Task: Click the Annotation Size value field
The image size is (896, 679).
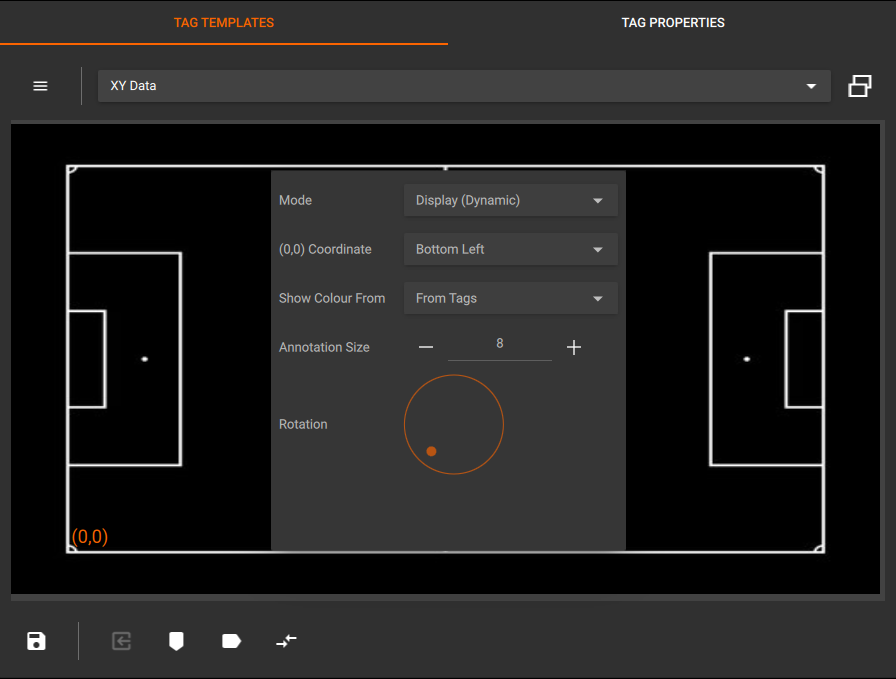Action: (x=499, y=345)
